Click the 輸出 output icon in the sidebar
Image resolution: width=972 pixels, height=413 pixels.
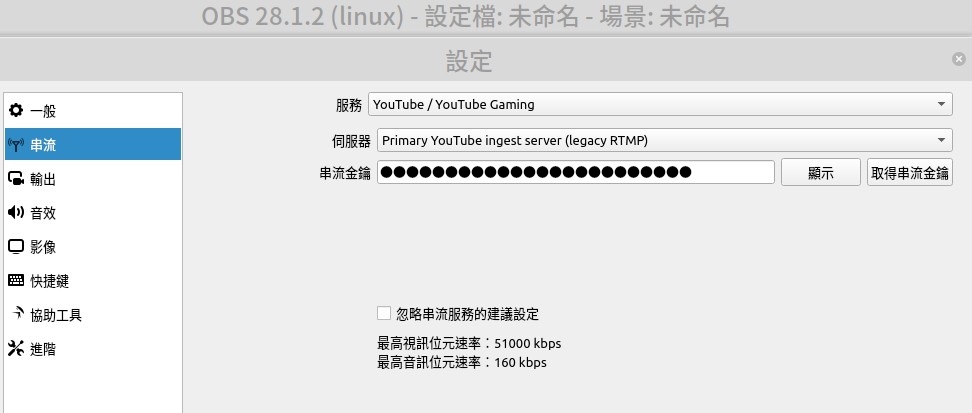click(x=15, y=179)
